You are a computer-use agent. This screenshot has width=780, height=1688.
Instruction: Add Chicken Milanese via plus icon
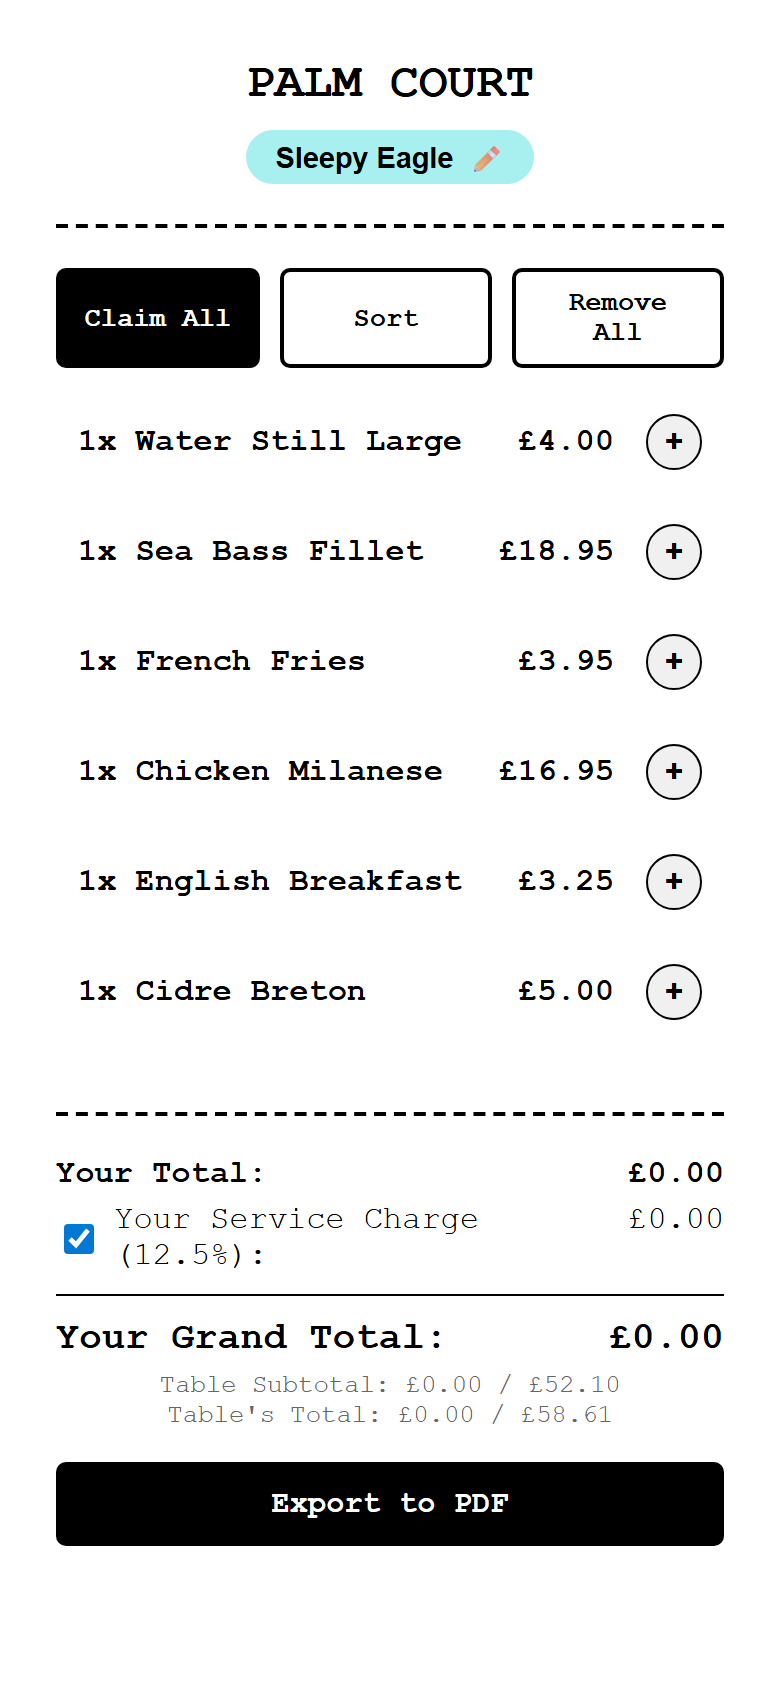pos(674,772)
